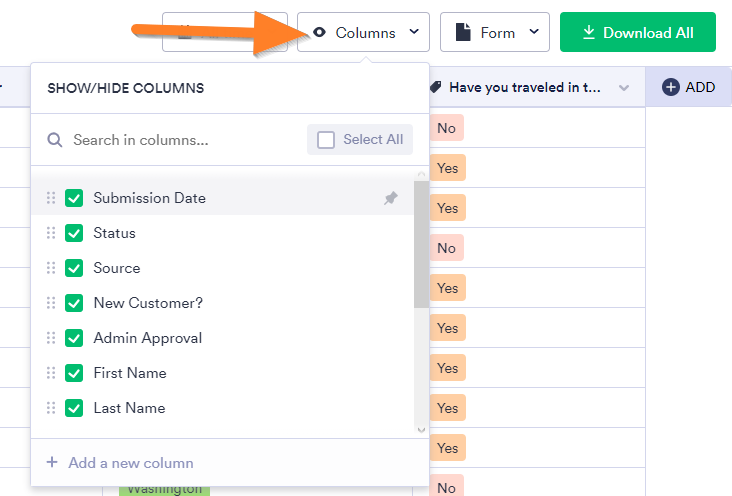Click drag handle icon for Admin Approval

click(51, 338)
